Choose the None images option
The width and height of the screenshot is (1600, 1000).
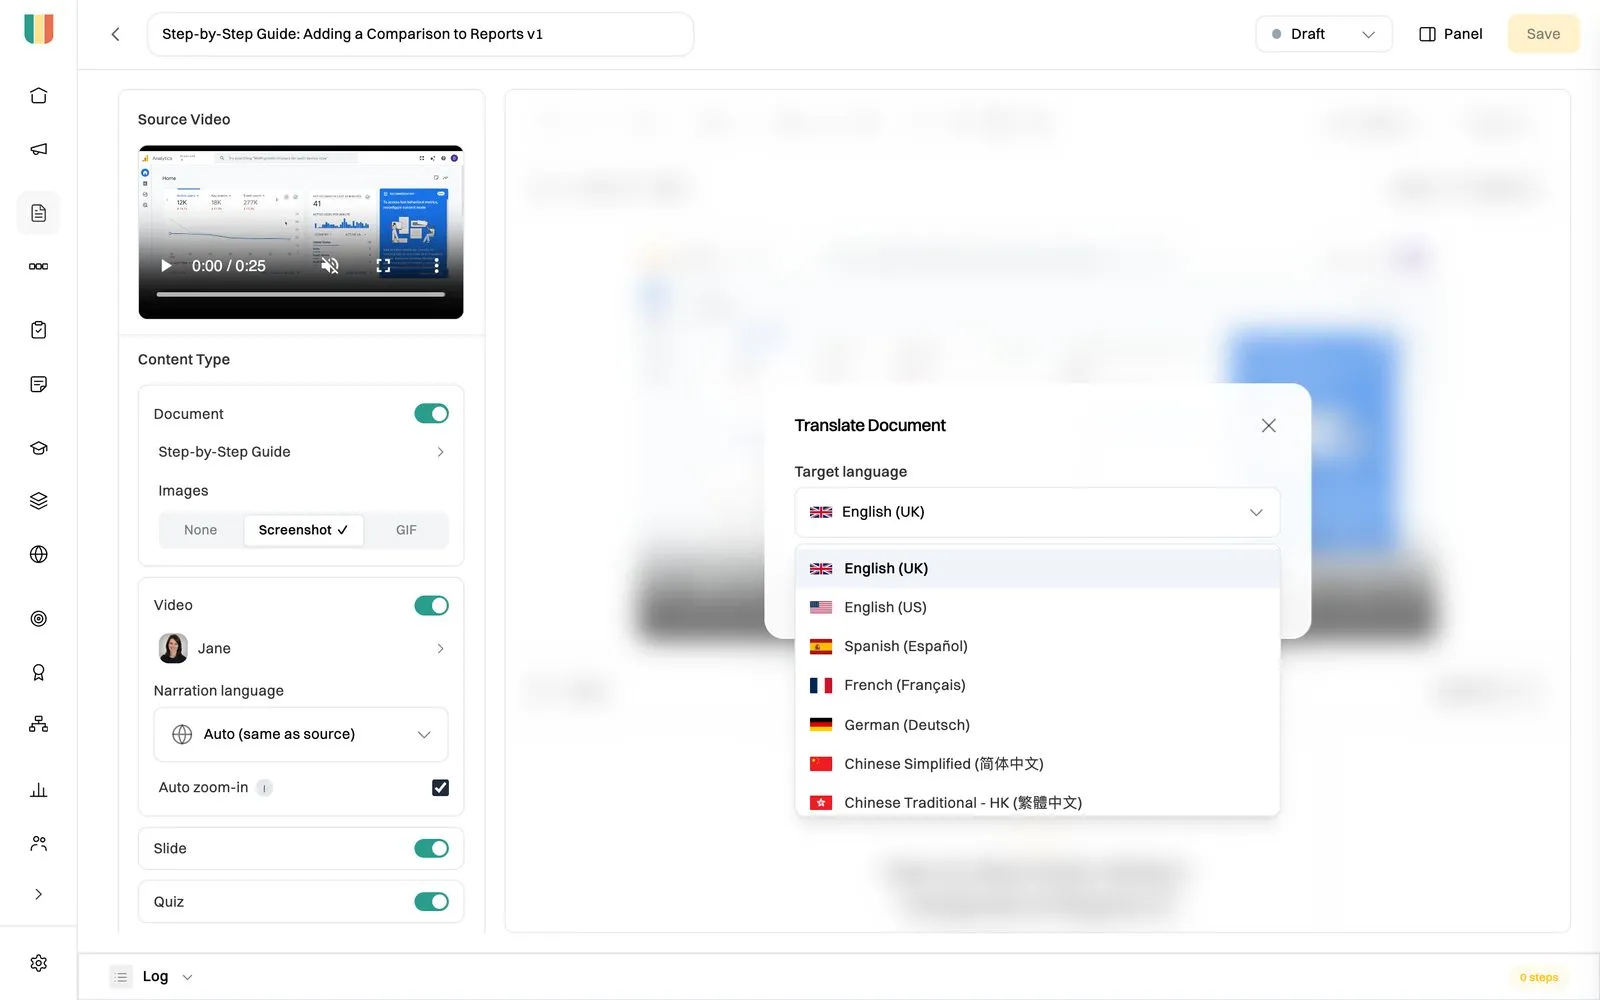click(200, 530)
